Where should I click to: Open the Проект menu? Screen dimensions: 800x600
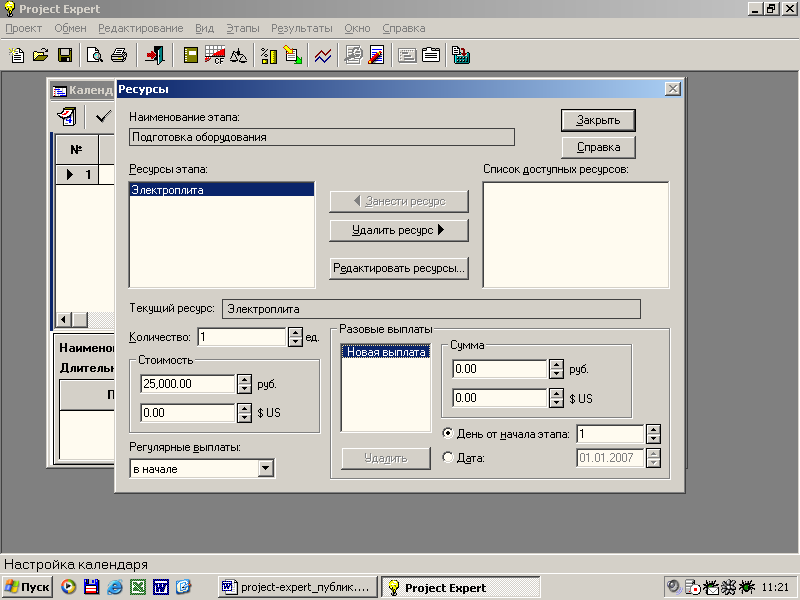coord(23,28)
